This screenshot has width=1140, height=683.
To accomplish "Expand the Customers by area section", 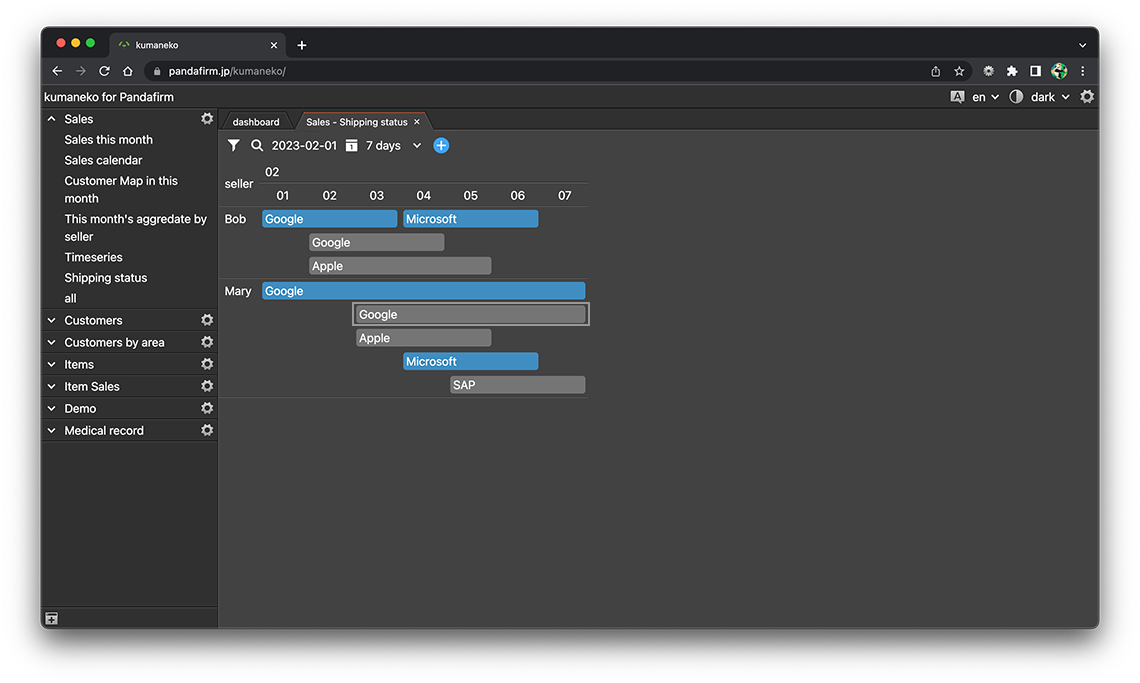I will tap(52, 342).
